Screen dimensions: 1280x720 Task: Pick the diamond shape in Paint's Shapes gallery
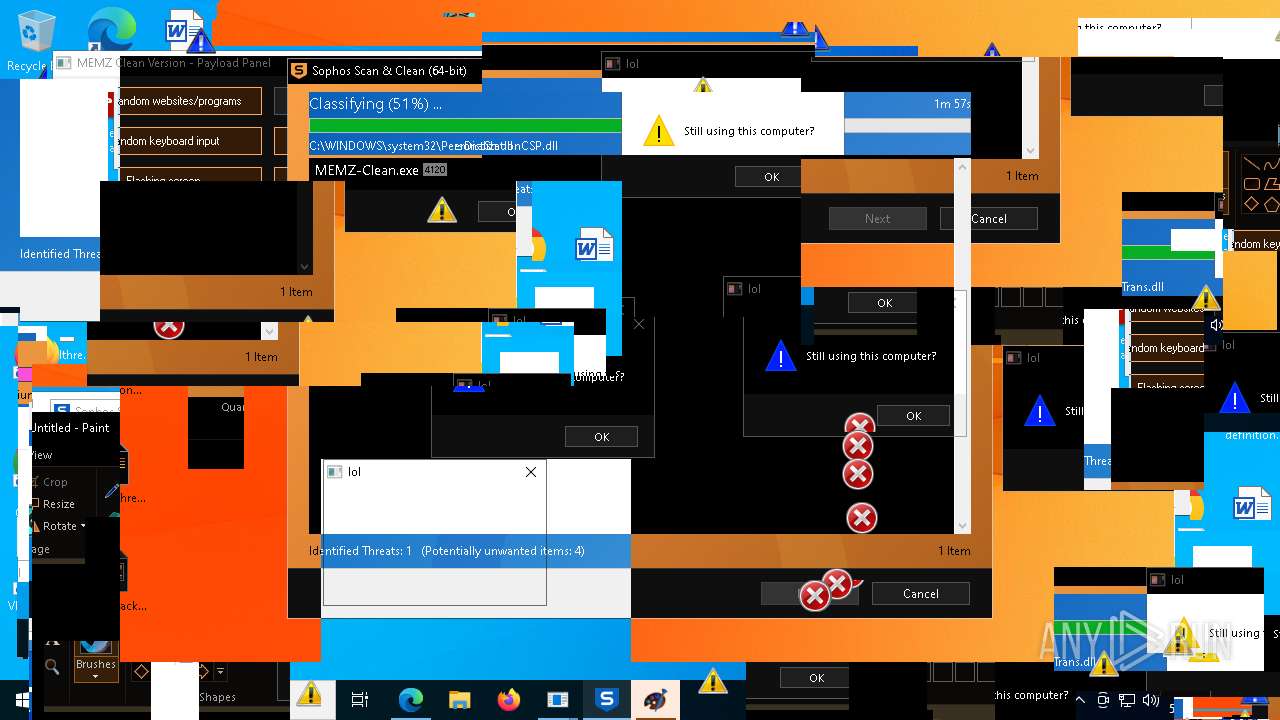(141, 672)
